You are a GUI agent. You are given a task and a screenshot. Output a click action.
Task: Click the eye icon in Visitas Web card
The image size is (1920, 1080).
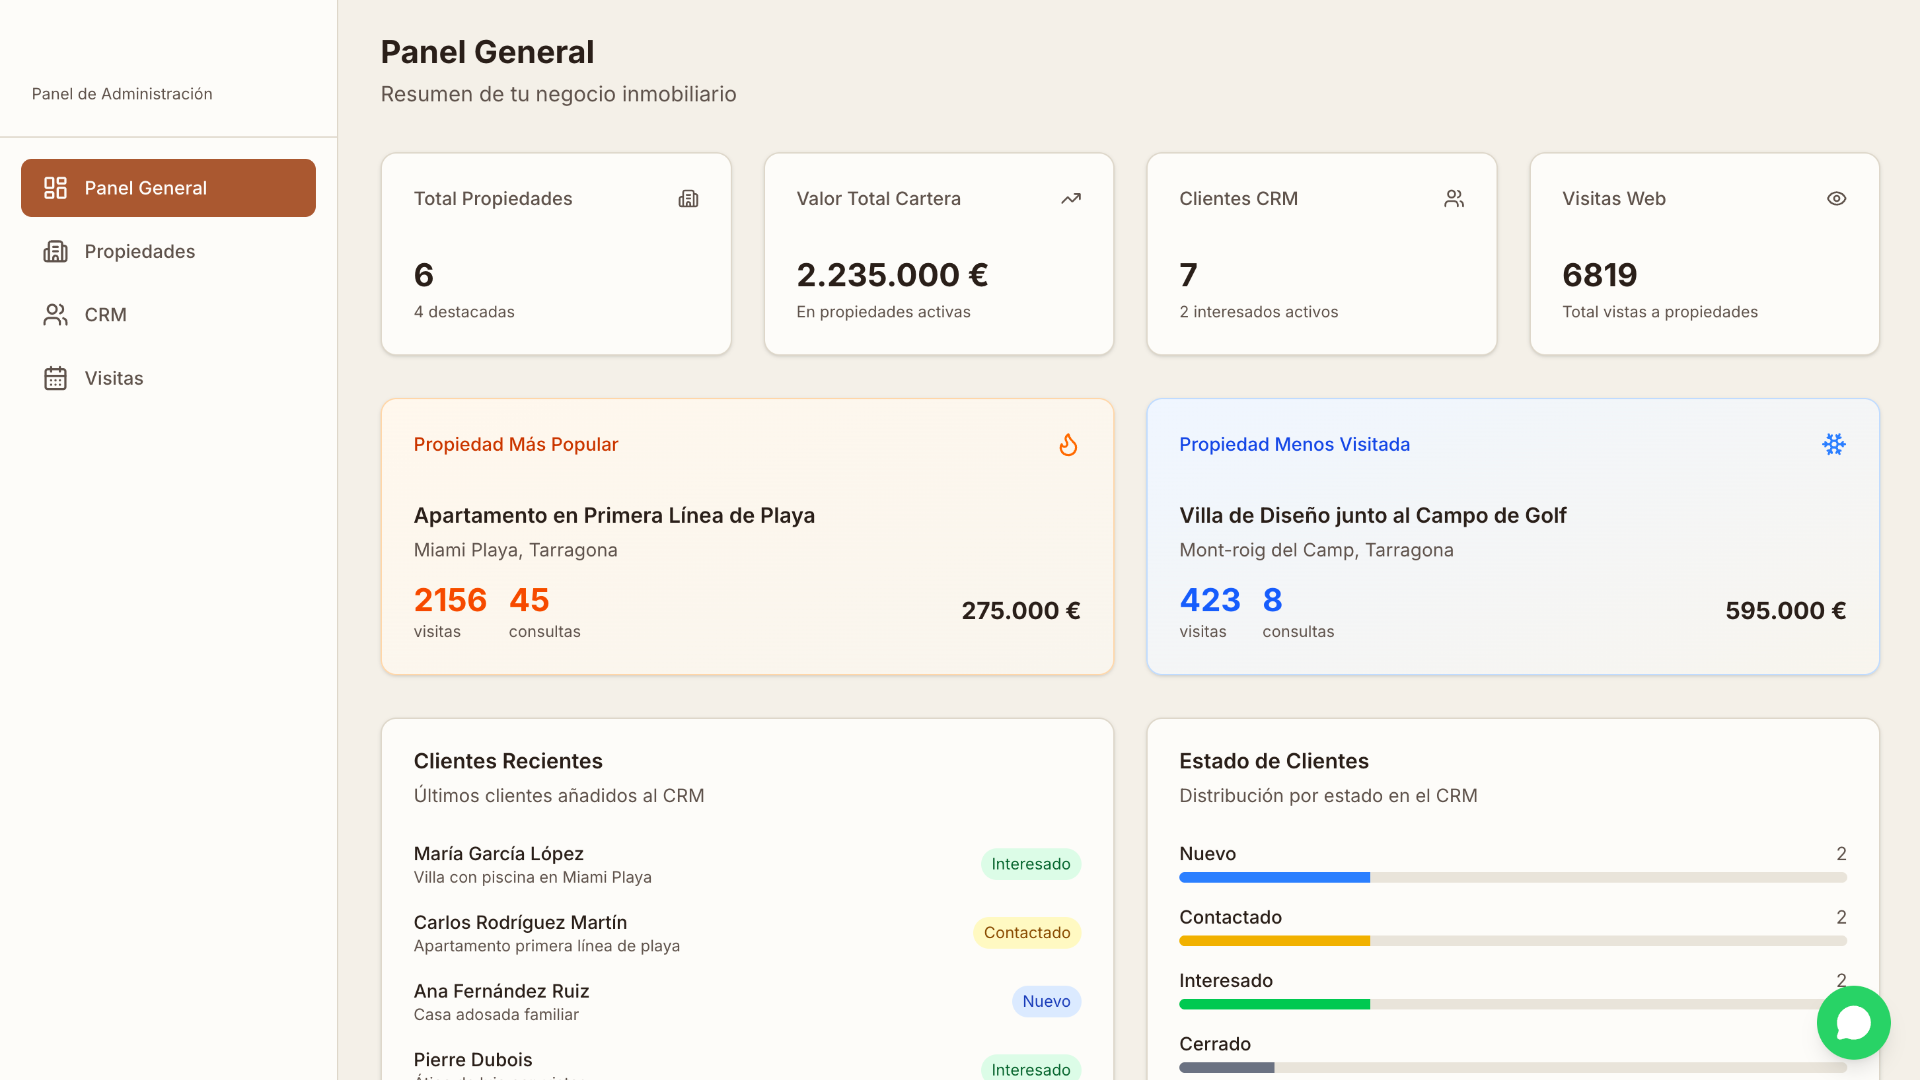click(x=1836, y=199)
